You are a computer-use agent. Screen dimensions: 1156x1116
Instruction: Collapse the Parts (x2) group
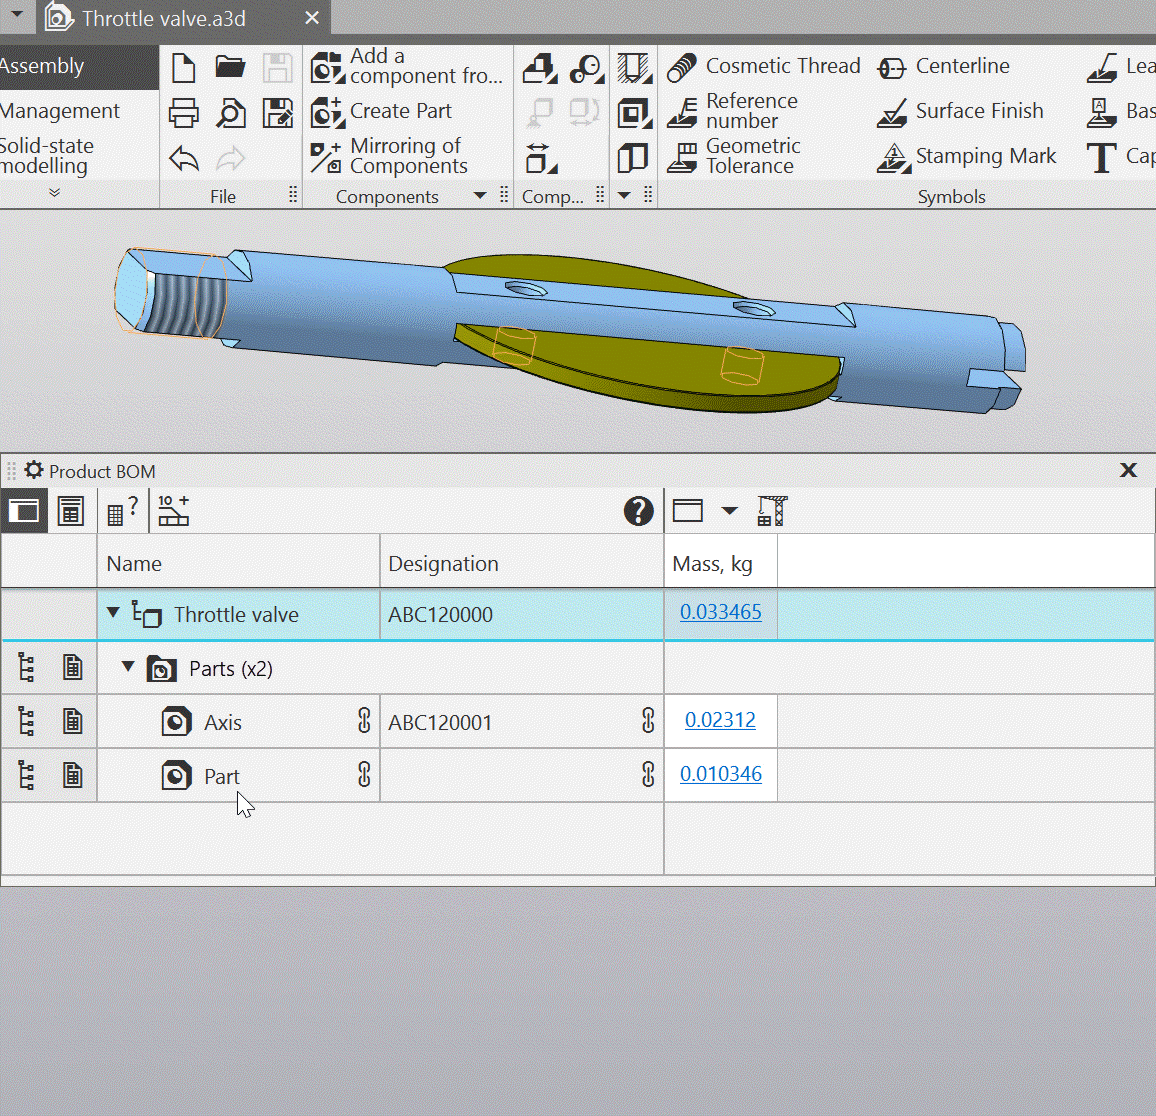click(128, 667)
